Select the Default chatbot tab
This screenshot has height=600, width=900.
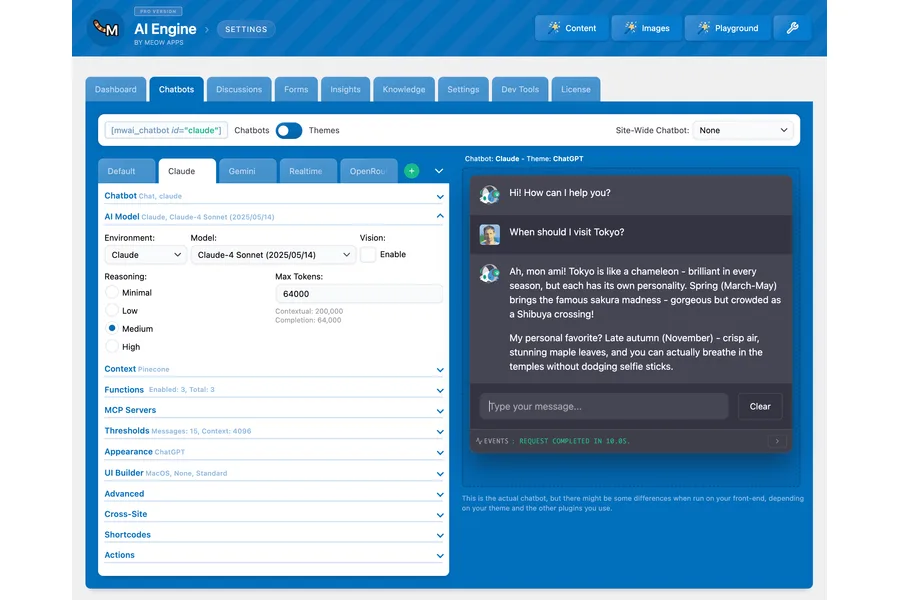[x=127, y=171]
